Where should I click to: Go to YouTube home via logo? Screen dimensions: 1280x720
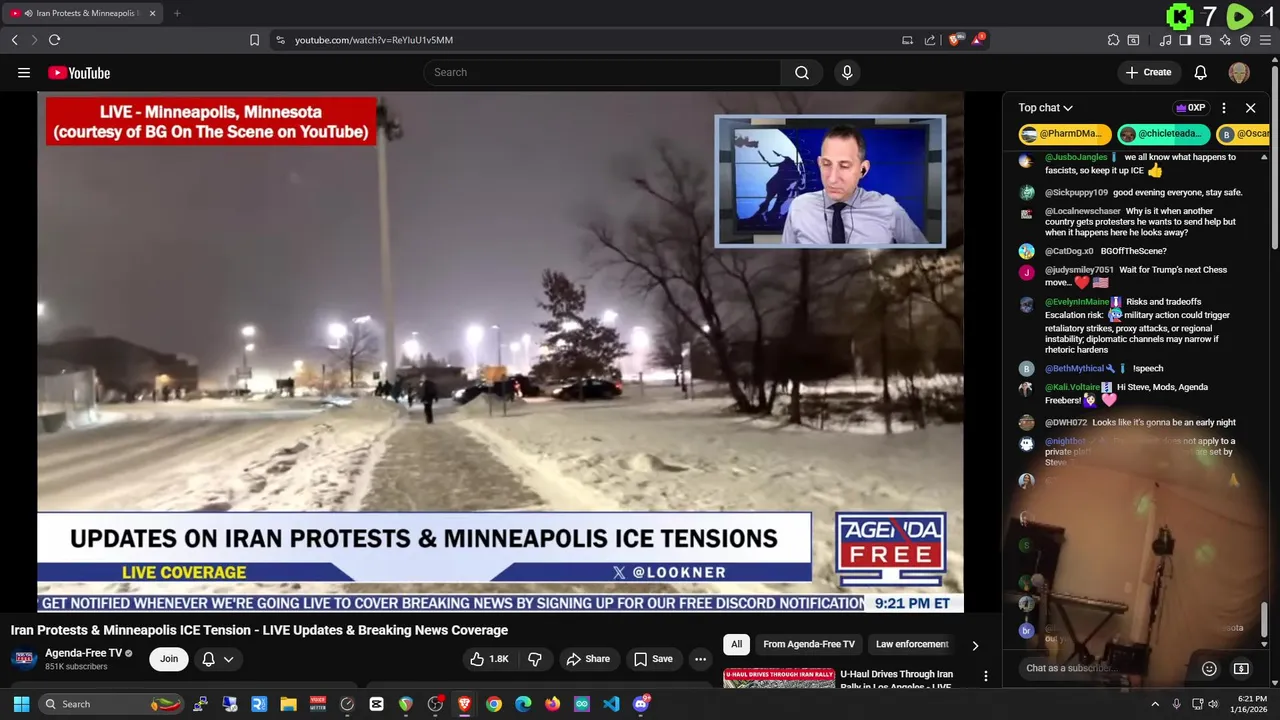79,72
